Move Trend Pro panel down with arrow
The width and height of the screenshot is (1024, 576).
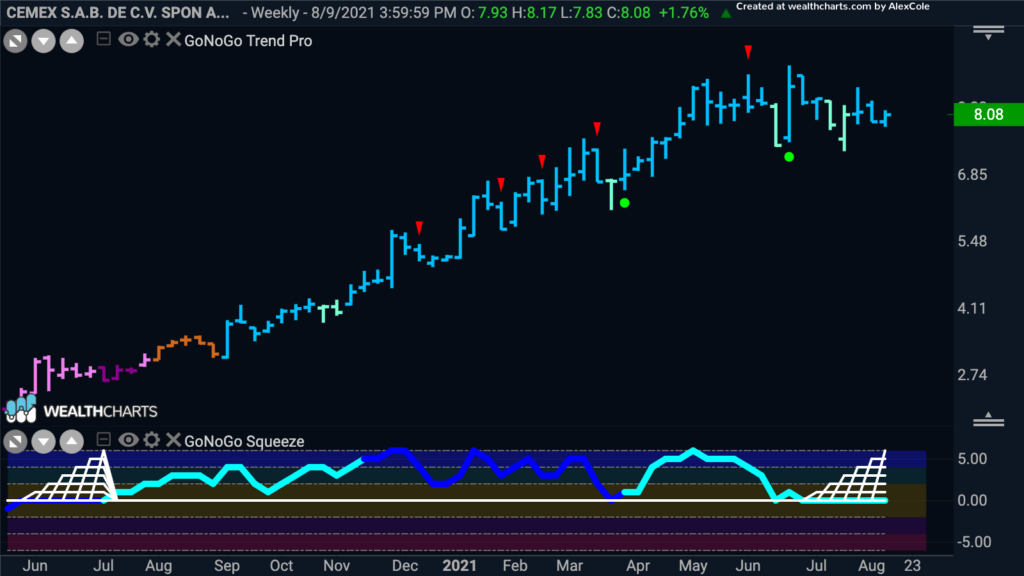tap(44, 42)
